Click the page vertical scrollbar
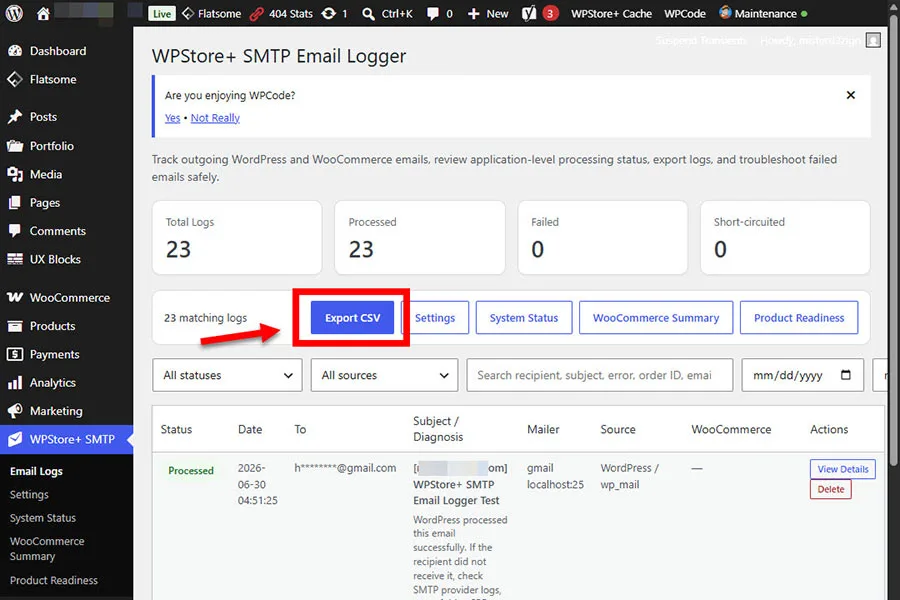Image resolution: width=900 pixels, height=600 pixels. click(893, 241)
